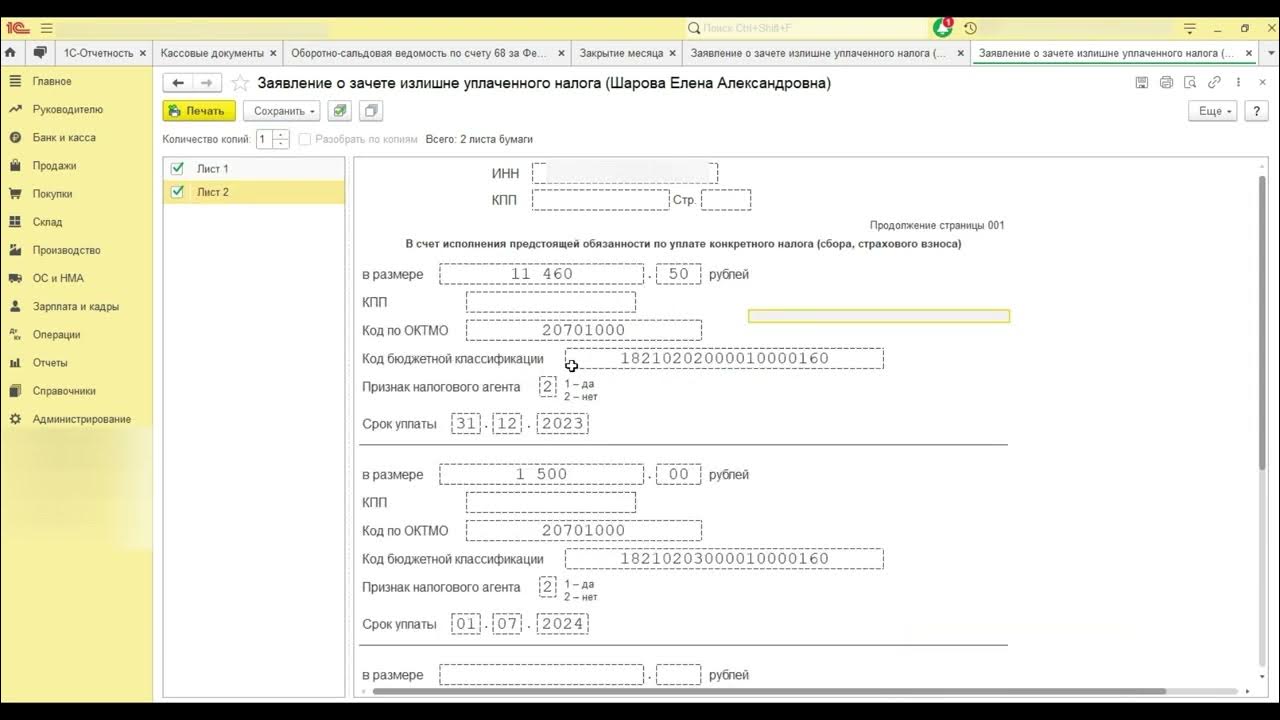Add form to favorites star
Image resolution: width=1280 pixels, height=720 pixels.
click(x=240, y=83)
